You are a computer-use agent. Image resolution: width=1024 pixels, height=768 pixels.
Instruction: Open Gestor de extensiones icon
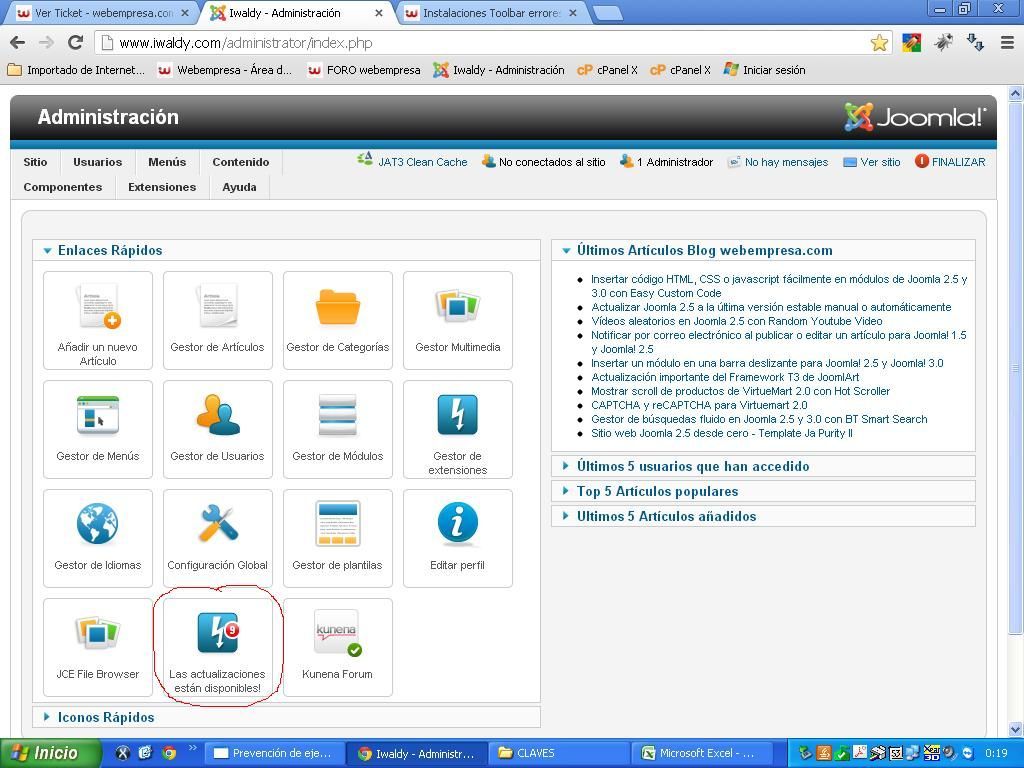coord(458,429)
